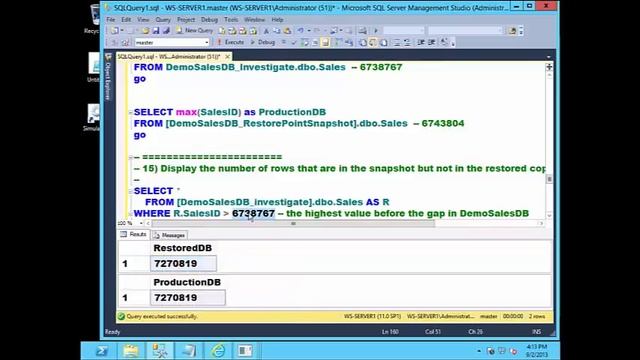Switch output to Results to Text
Image resolution: width=640 pixels, height=360 pixels.
pyautogui.click(x=363, y=42)
